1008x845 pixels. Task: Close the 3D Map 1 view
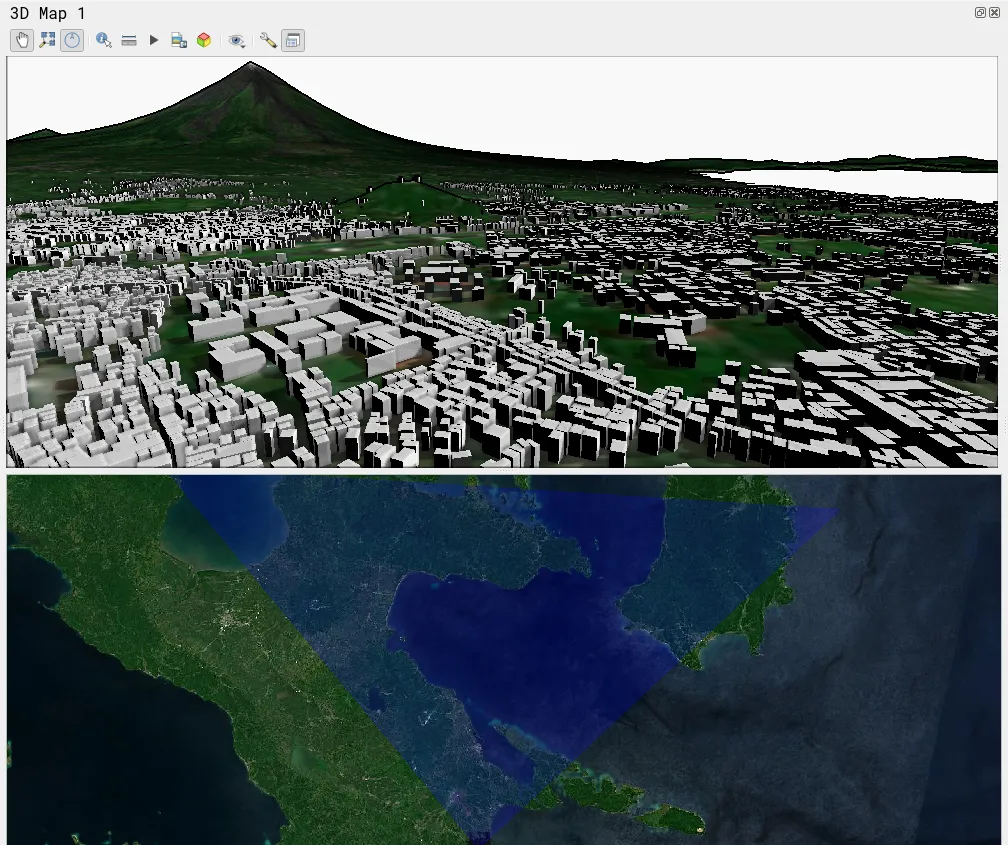pyautogui.click(x=993, y=12)
